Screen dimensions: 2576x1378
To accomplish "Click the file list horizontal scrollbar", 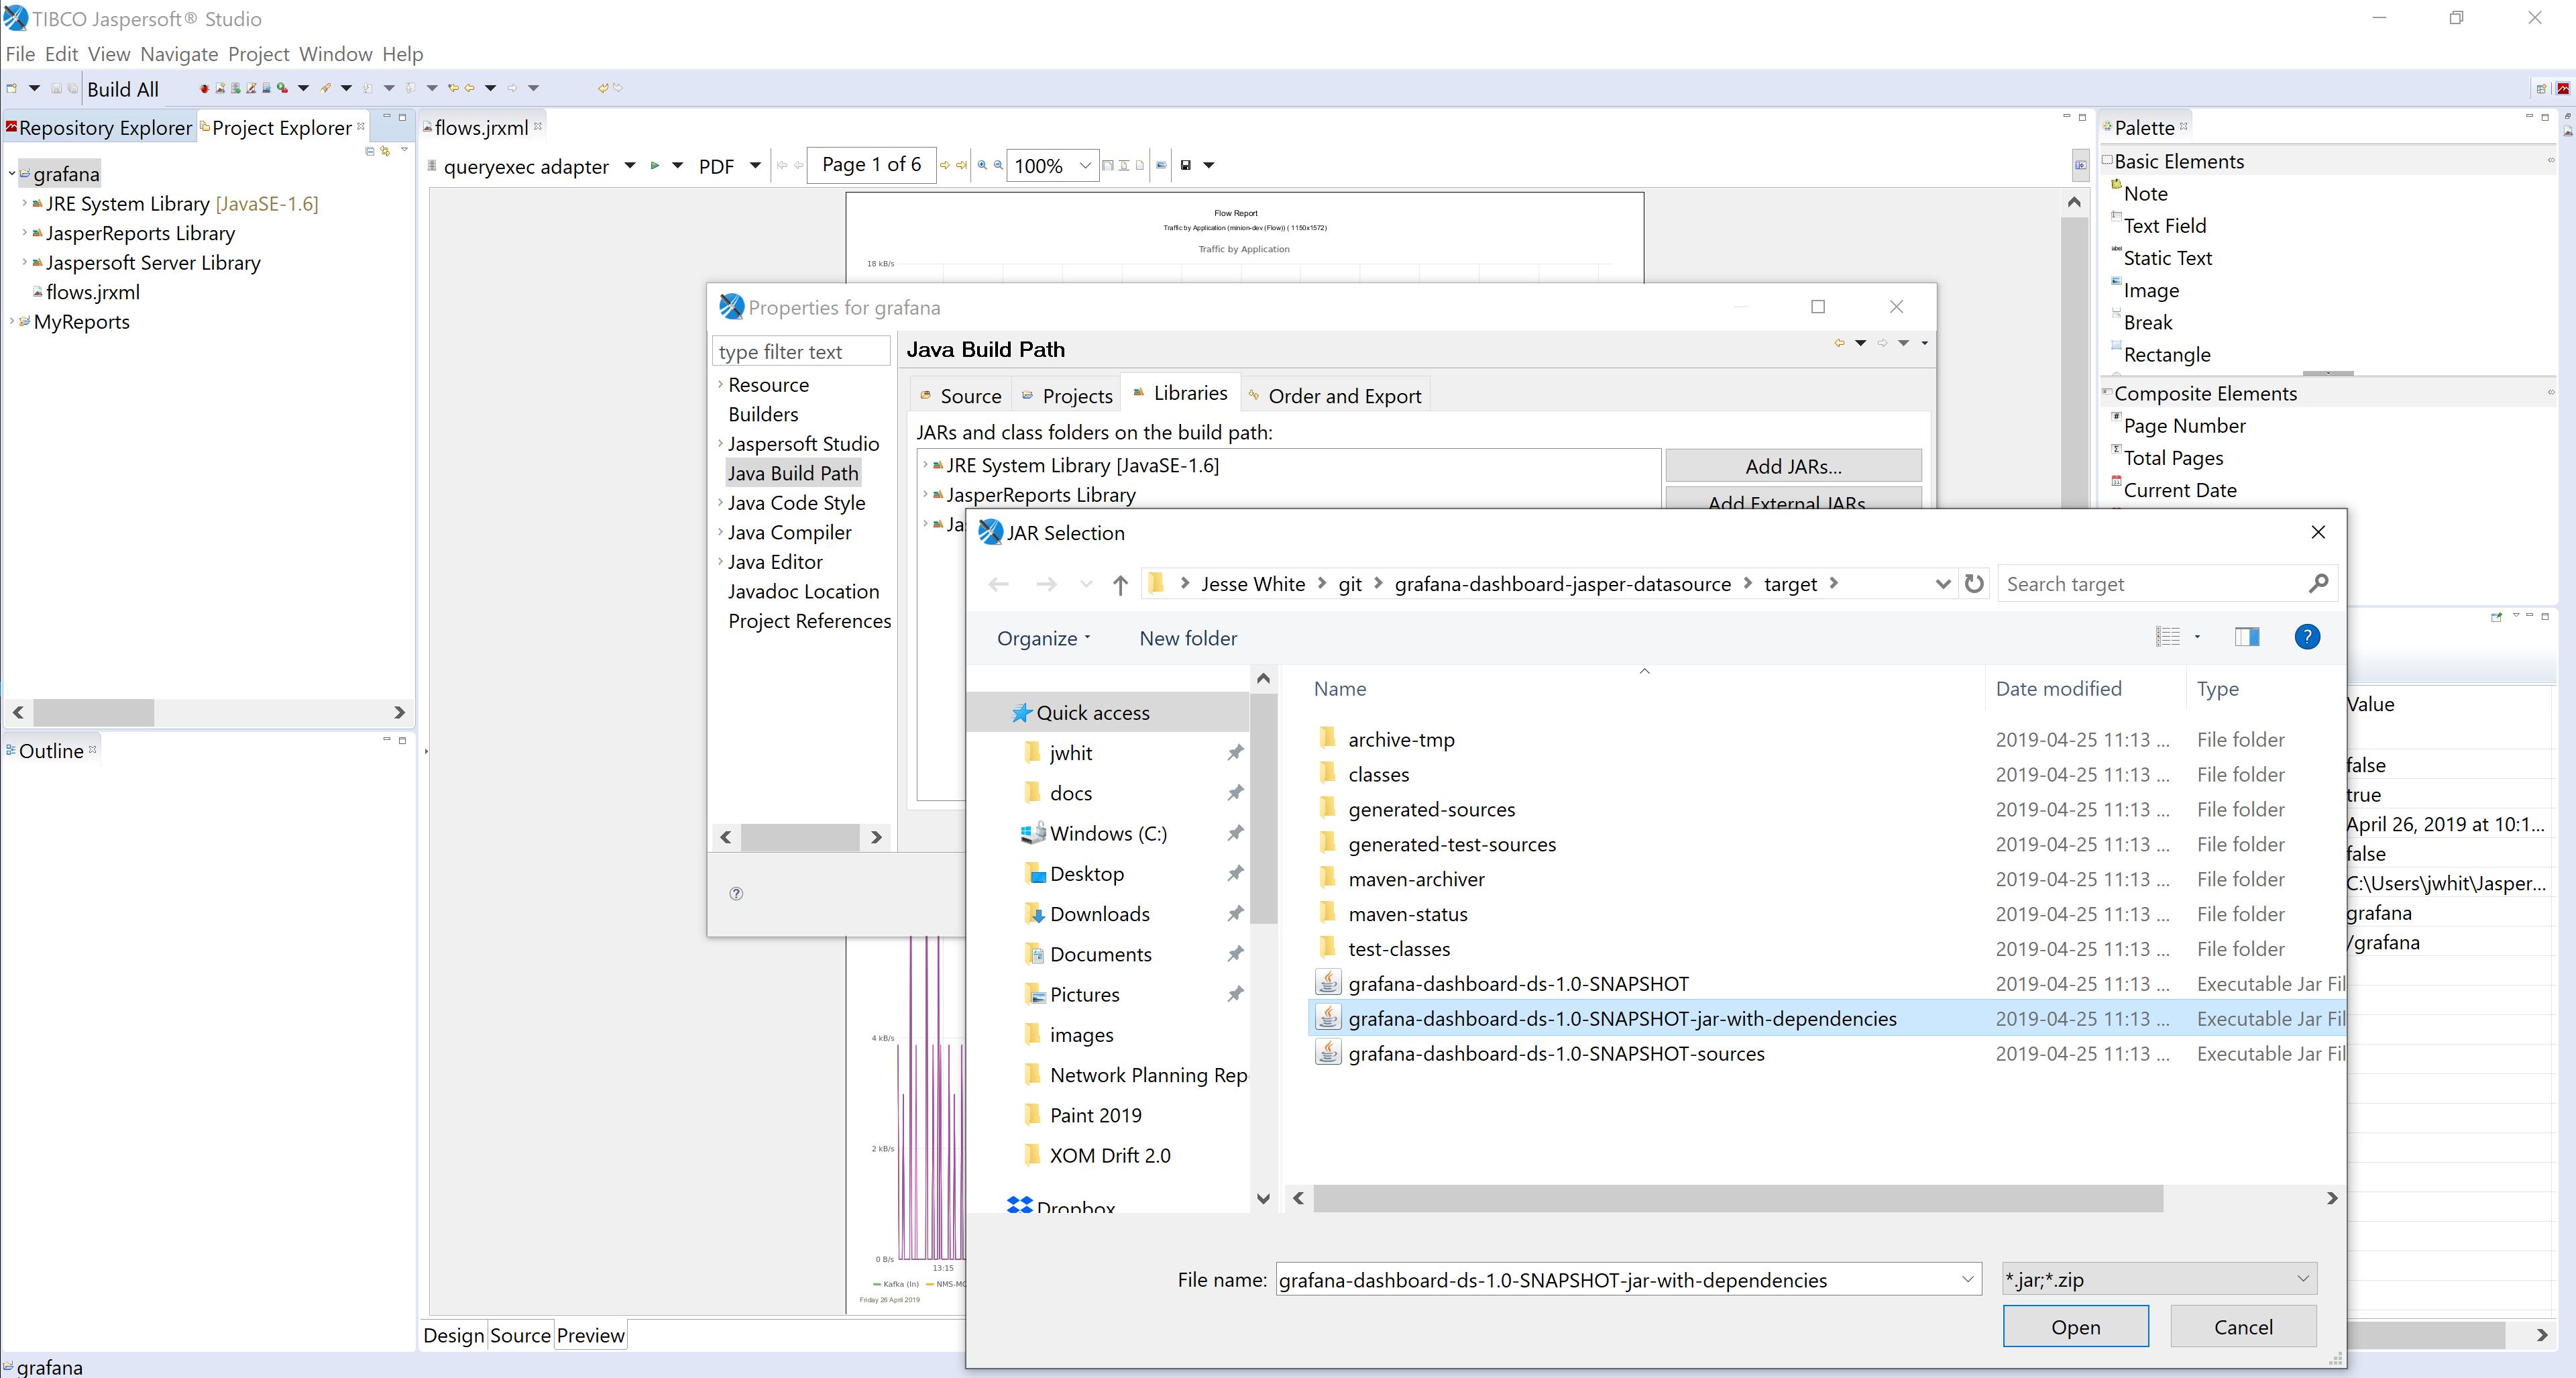I will 1738,1198.
